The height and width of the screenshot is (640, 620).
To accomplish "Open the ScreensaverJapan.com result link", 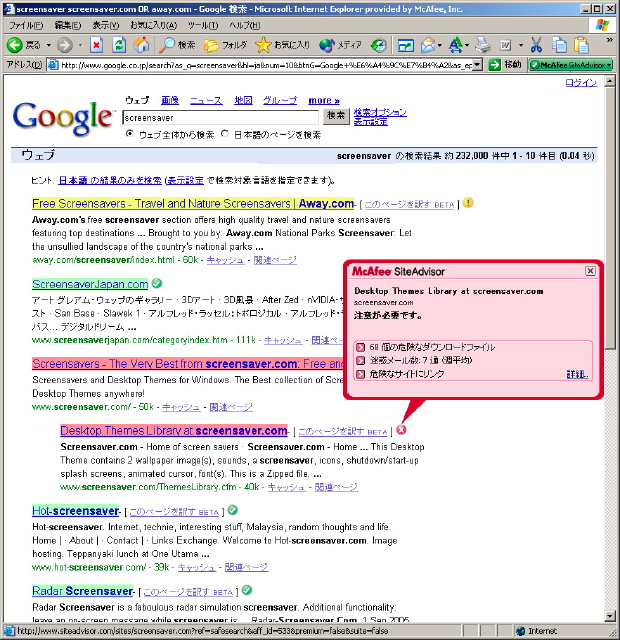I will point(90,284).
